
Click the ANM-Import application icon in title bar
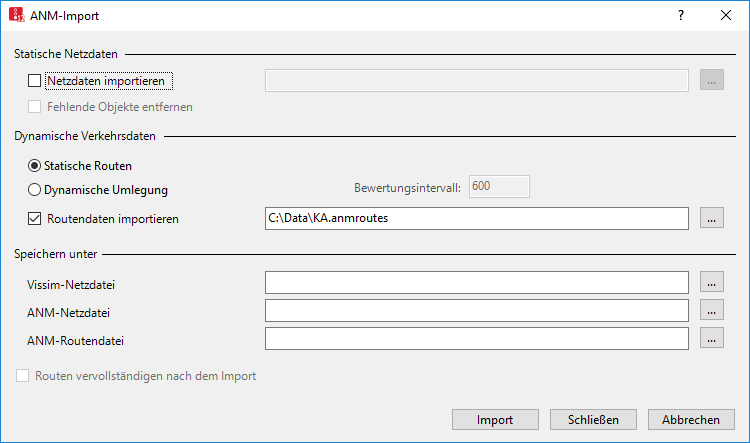(16, 16)
